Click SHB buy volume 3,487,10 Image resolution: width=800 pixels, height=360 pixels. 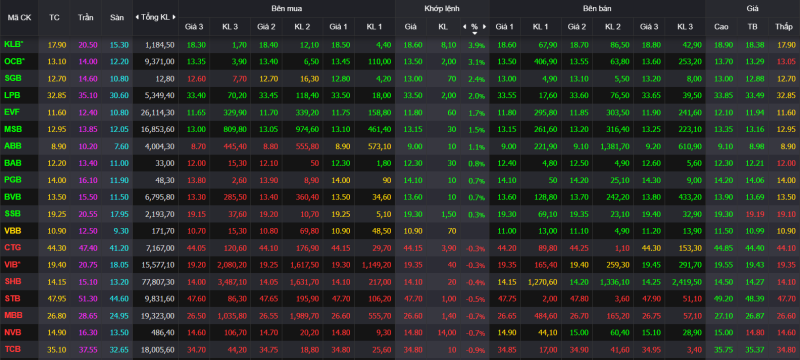pyautogui.click(x=231, y=281)
